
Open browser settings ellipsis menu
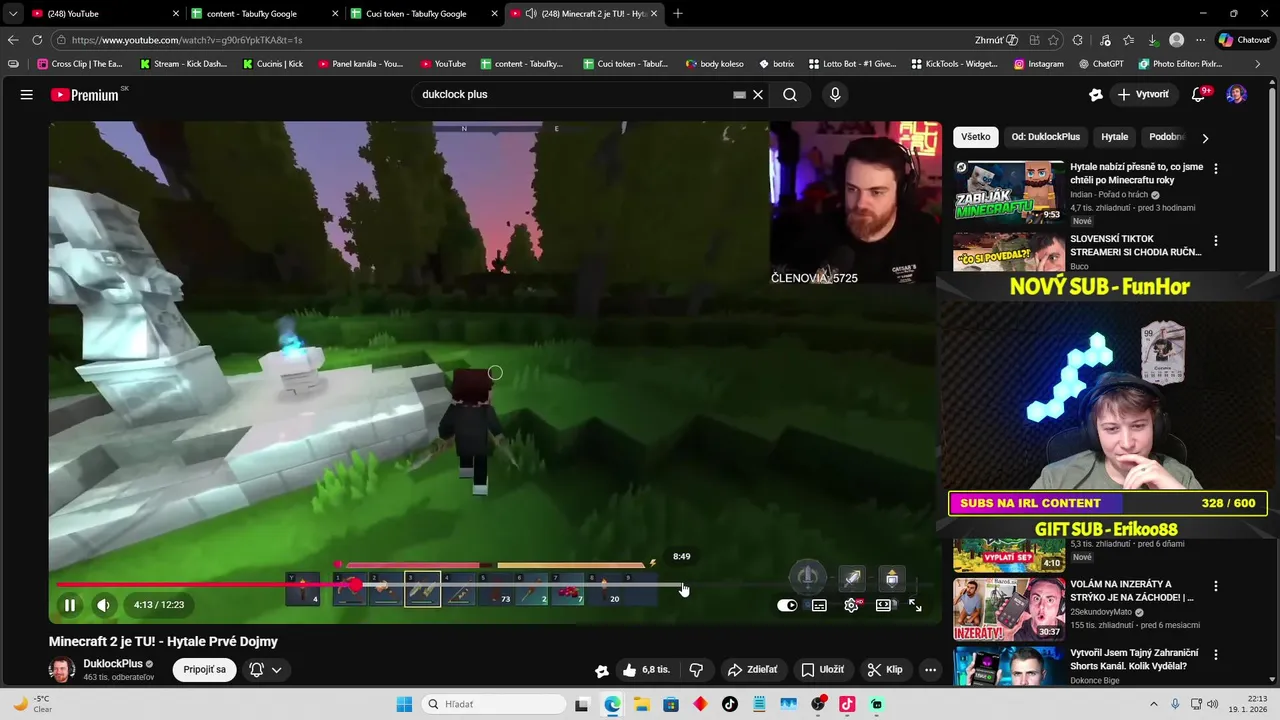tap(1200, 40)
